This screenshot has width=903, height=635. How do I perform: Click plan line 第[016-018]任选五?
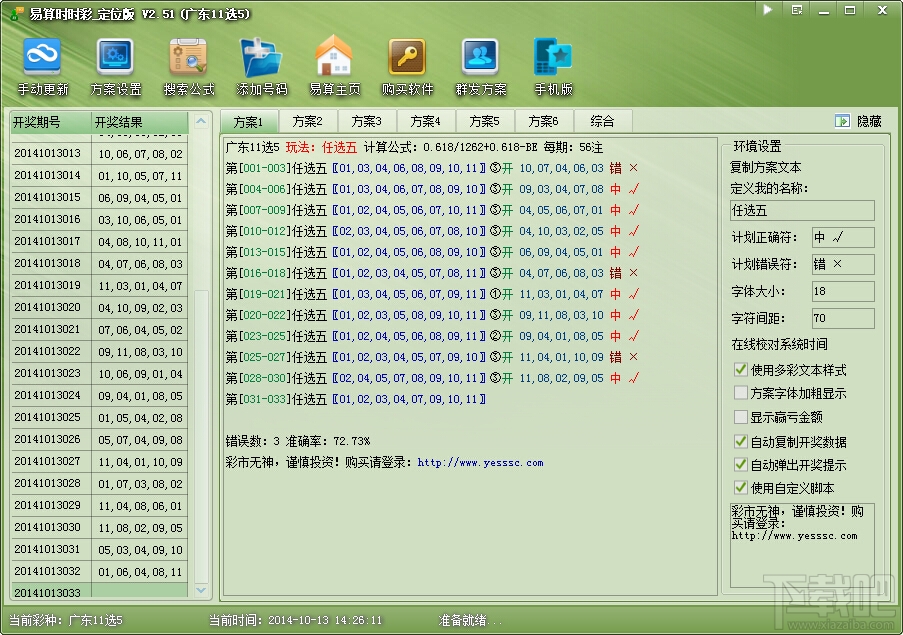pos(432,273)
